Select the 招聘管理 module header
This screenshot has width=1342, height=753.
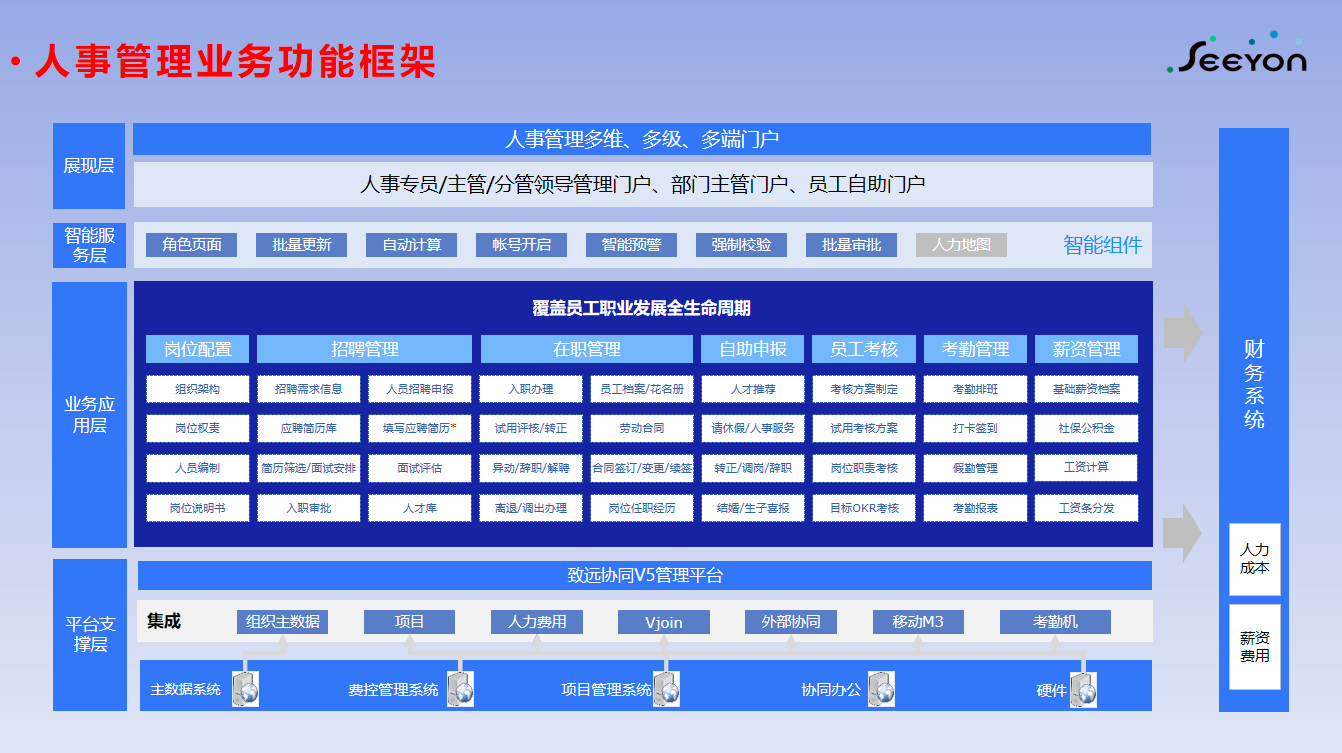pos(364,349)
